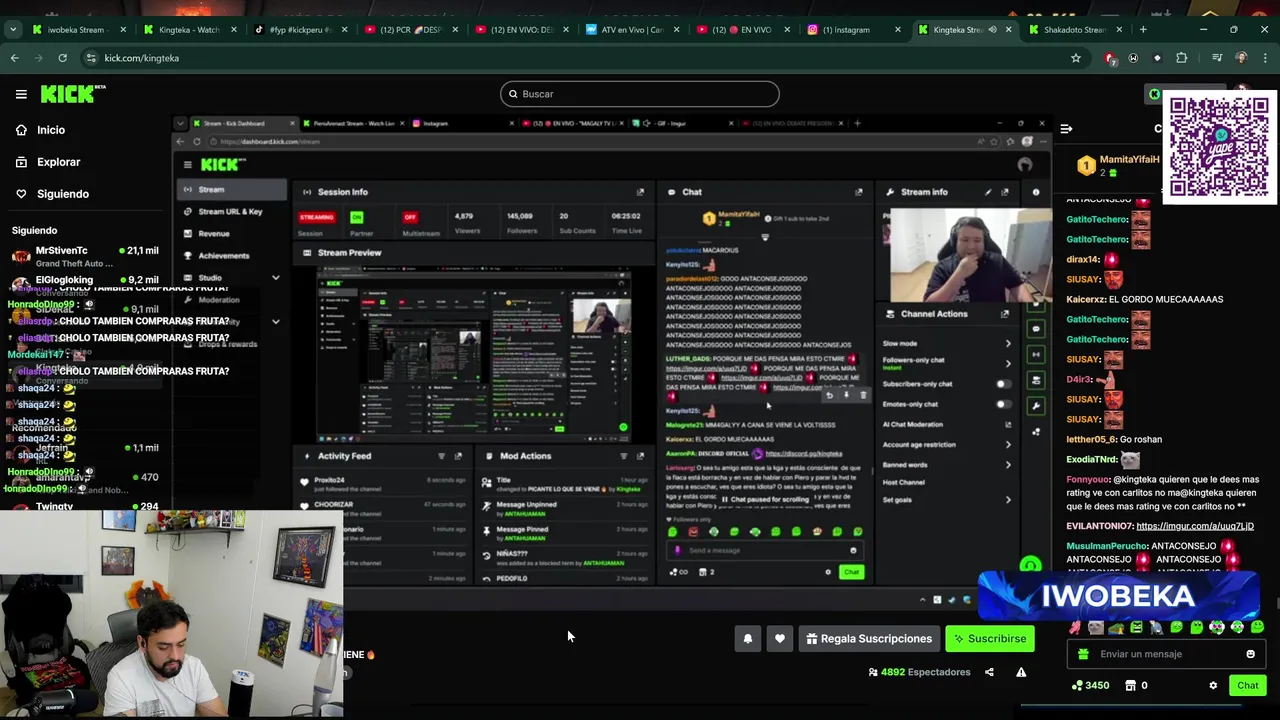Expand Slow mode chevron in the streamed dashboard
The height and width of the screenshot is (720, 1280).
pos(1008,344)
